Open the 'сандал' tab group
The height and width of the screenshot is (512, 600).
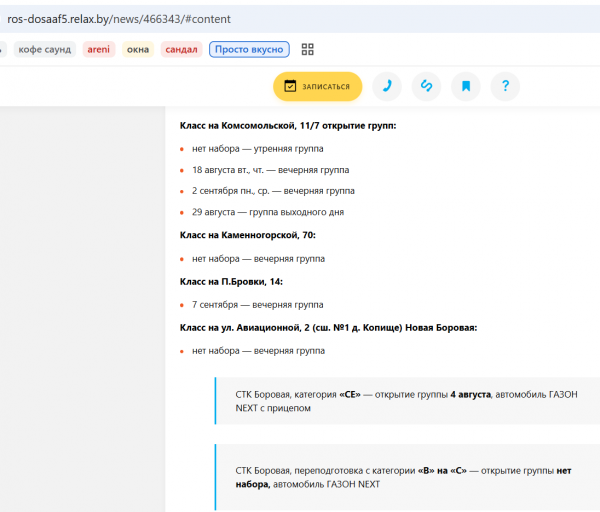(181, 49)
